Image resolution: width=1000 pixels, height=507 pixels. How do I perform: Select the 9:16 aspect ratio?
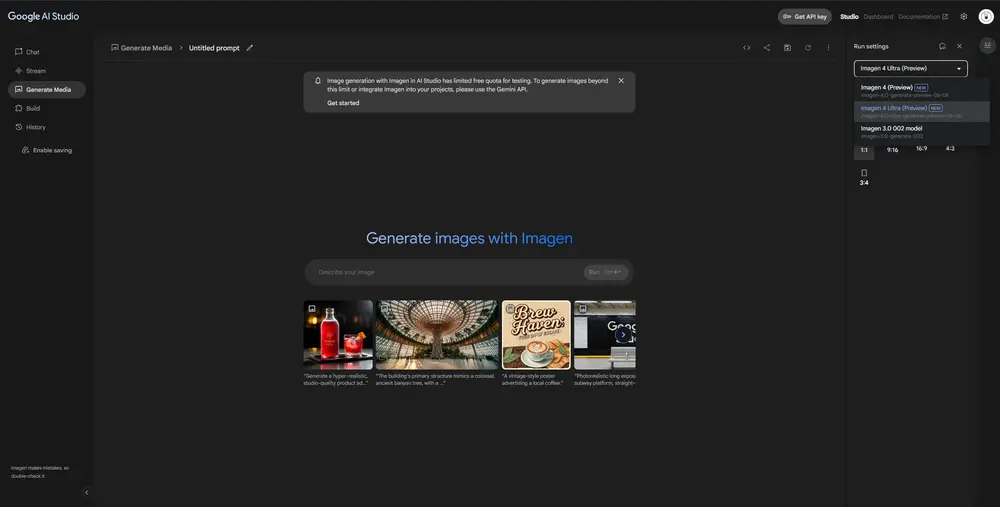pyautogui.click(x=892, y=150)
